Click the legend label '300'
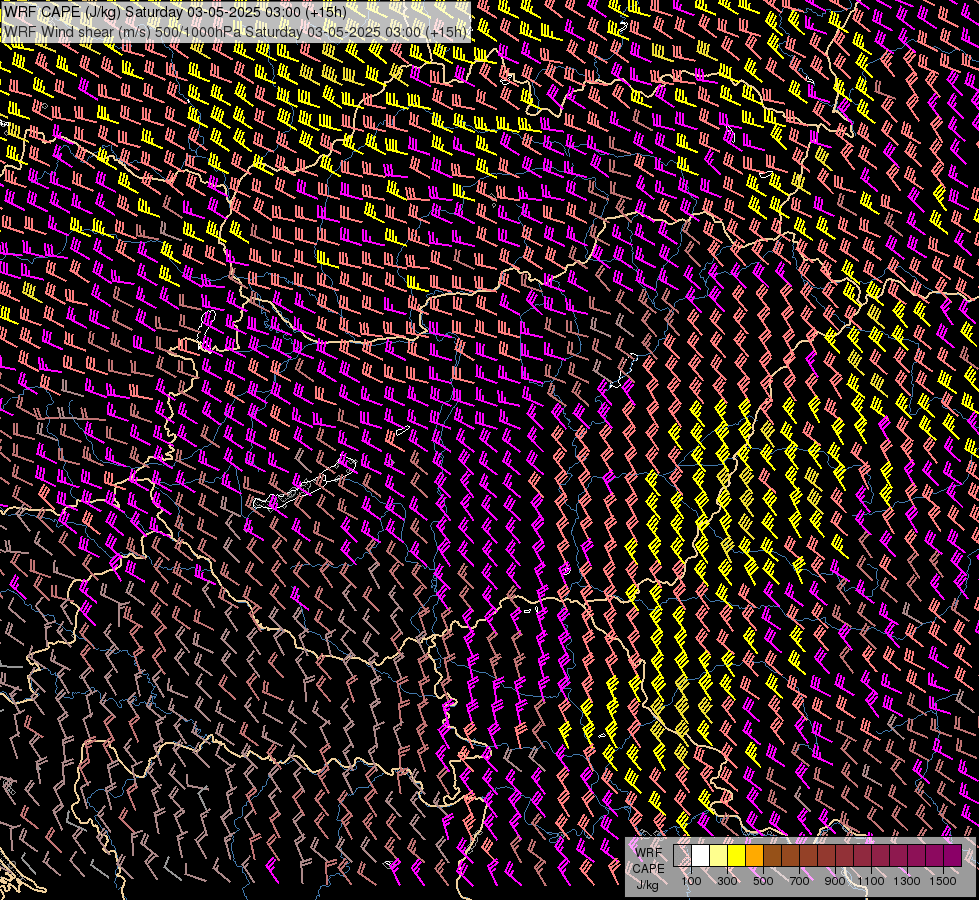 [x=727, y=881]
